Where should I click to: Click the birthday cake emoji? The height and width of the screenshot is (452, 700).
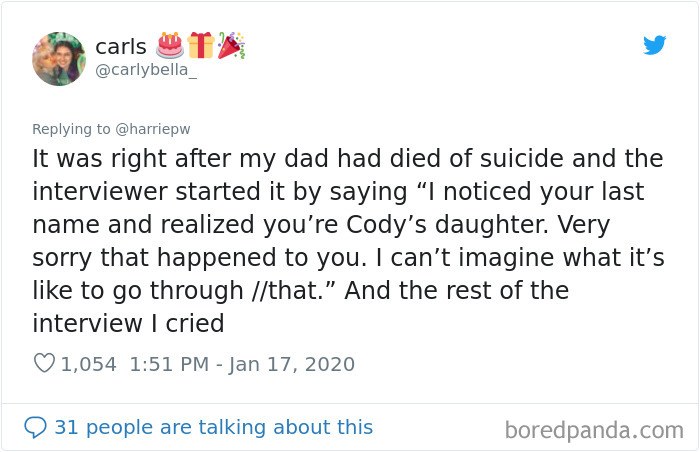coord(169,45)
